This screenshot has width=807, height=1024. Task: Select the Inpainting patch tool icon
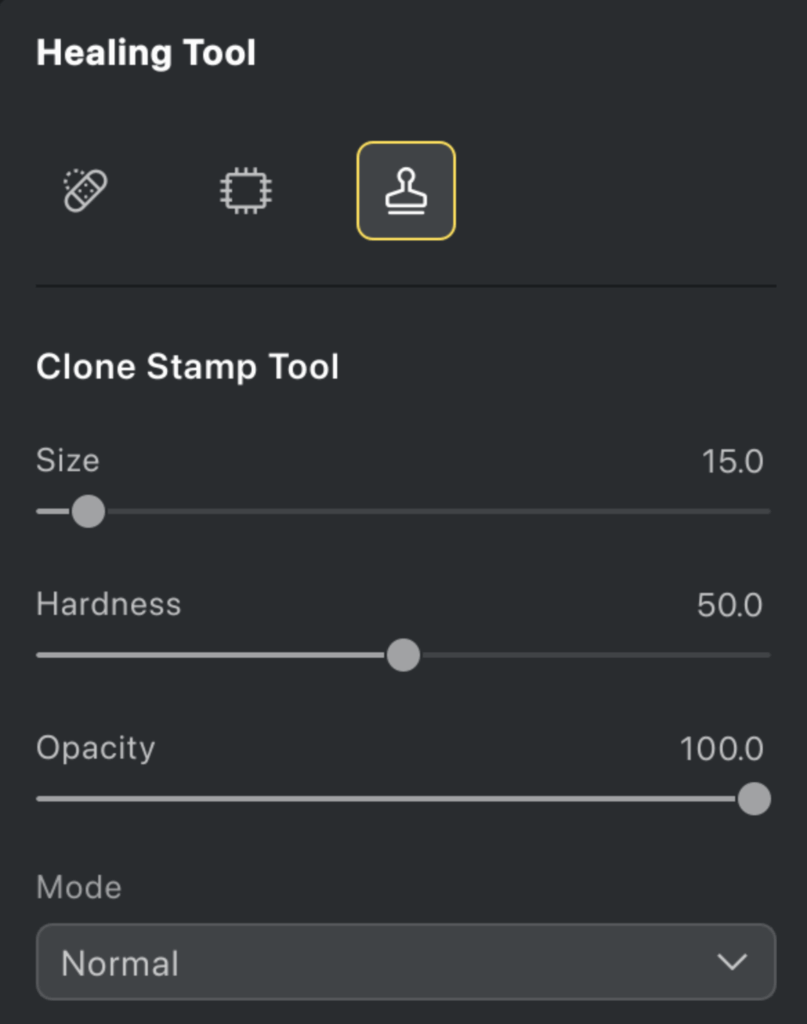pyautogui.click(x=244, y=190)
